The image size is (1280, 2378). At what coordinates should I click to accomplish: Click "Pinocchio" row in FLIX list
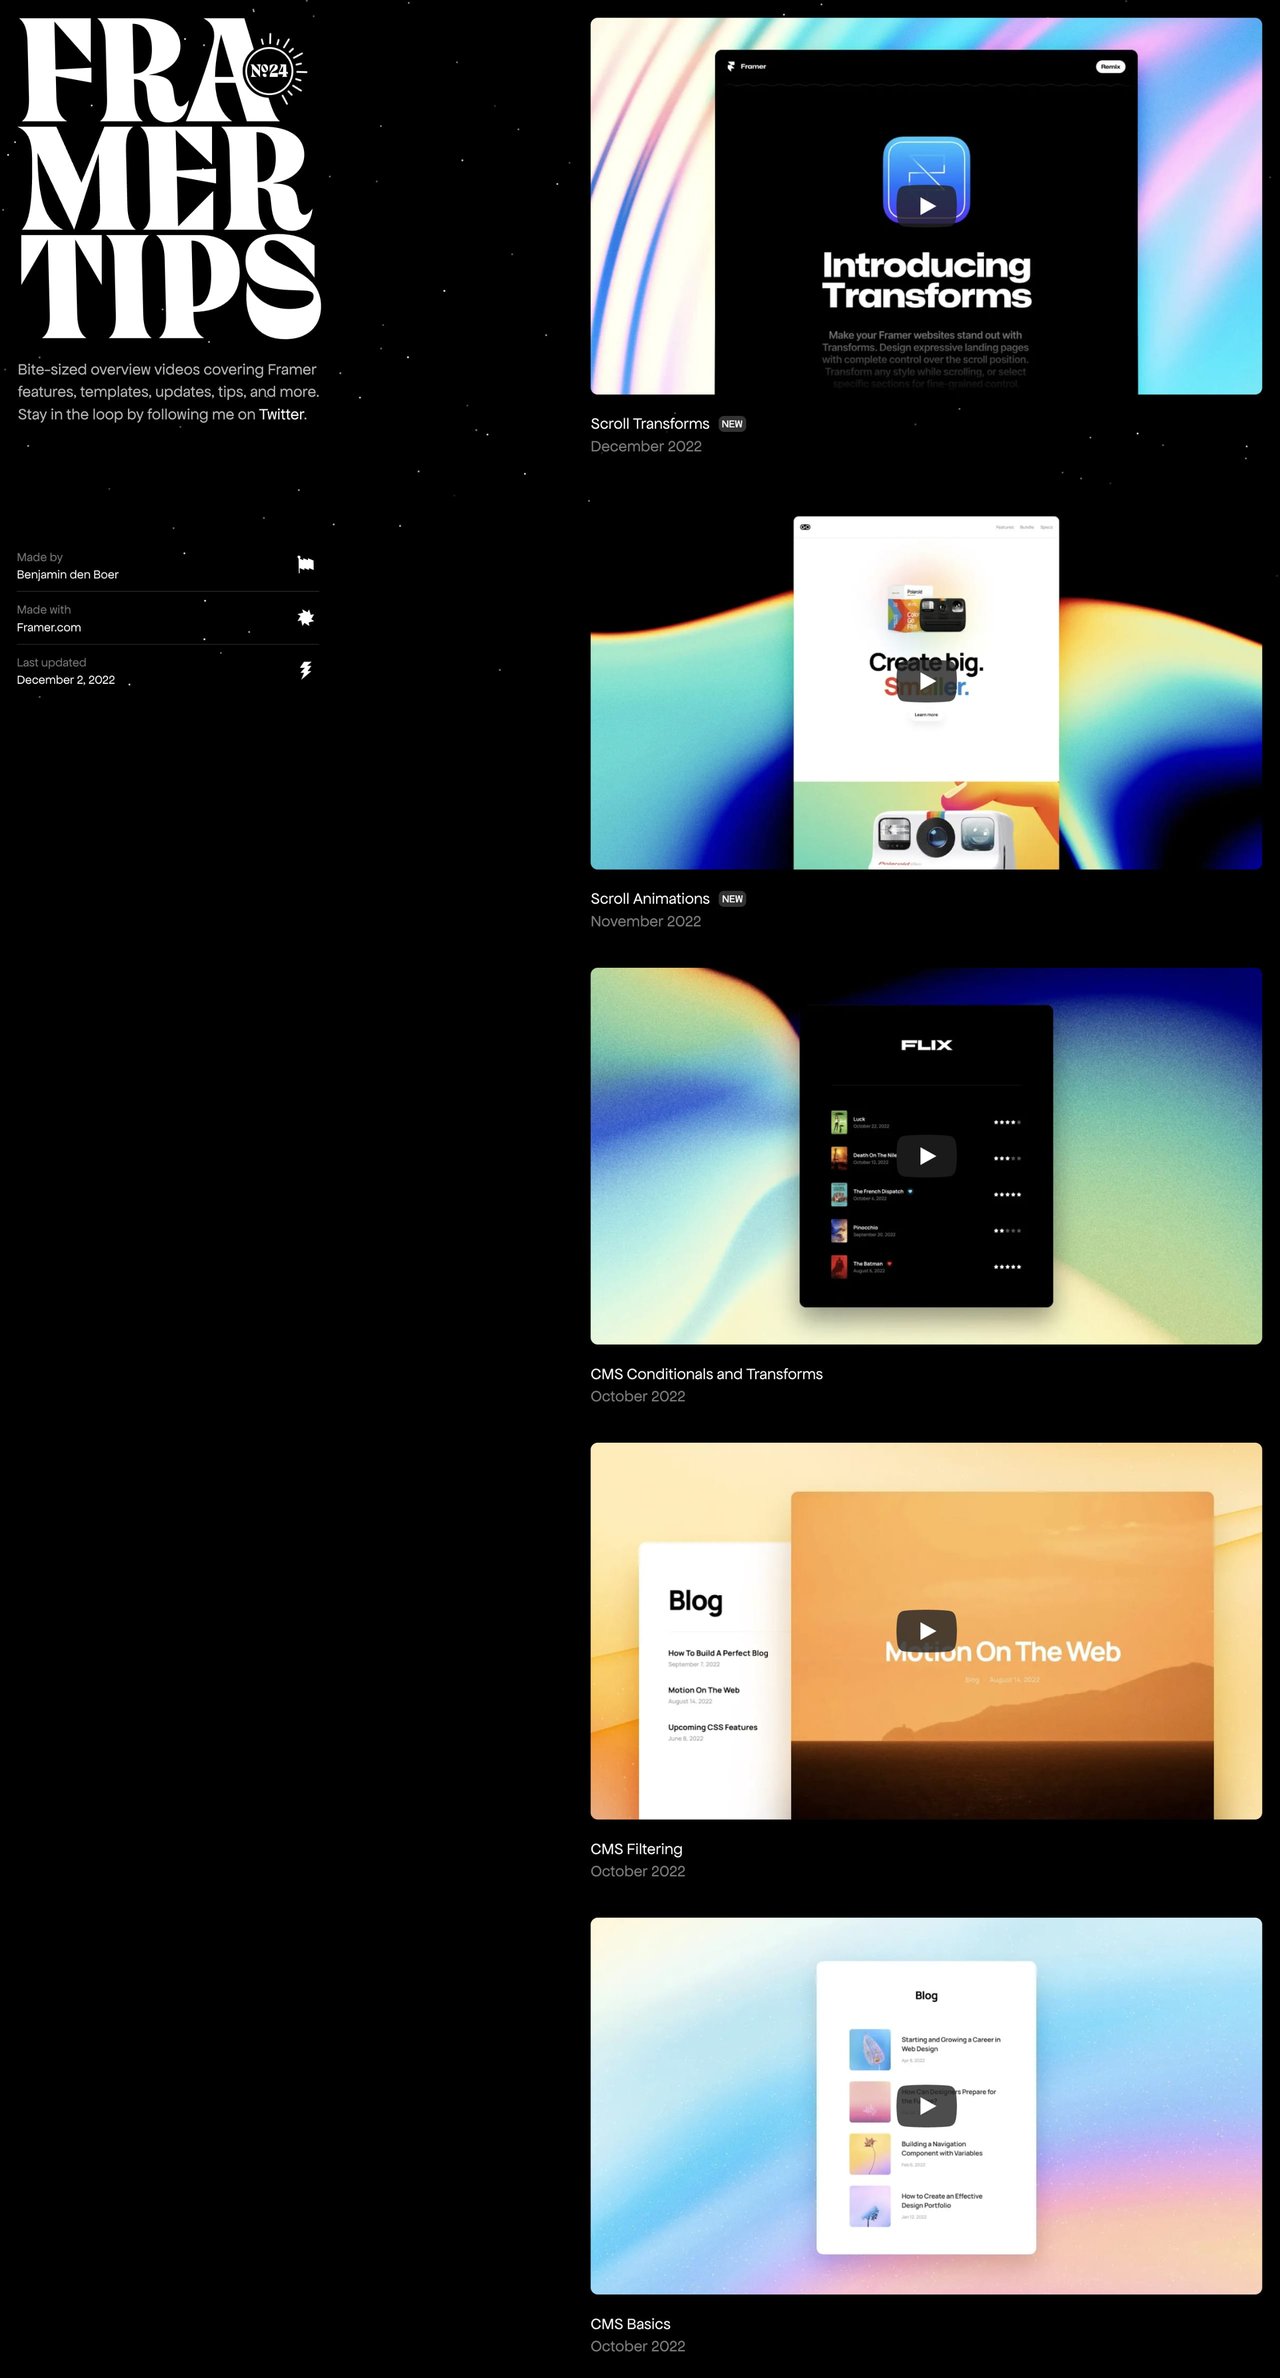926,1230
